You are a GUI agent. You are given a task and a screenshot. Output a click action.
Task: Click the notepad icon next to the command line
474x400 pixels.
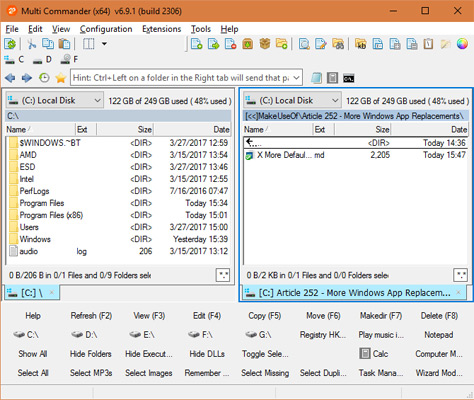(x=317, y=78)
